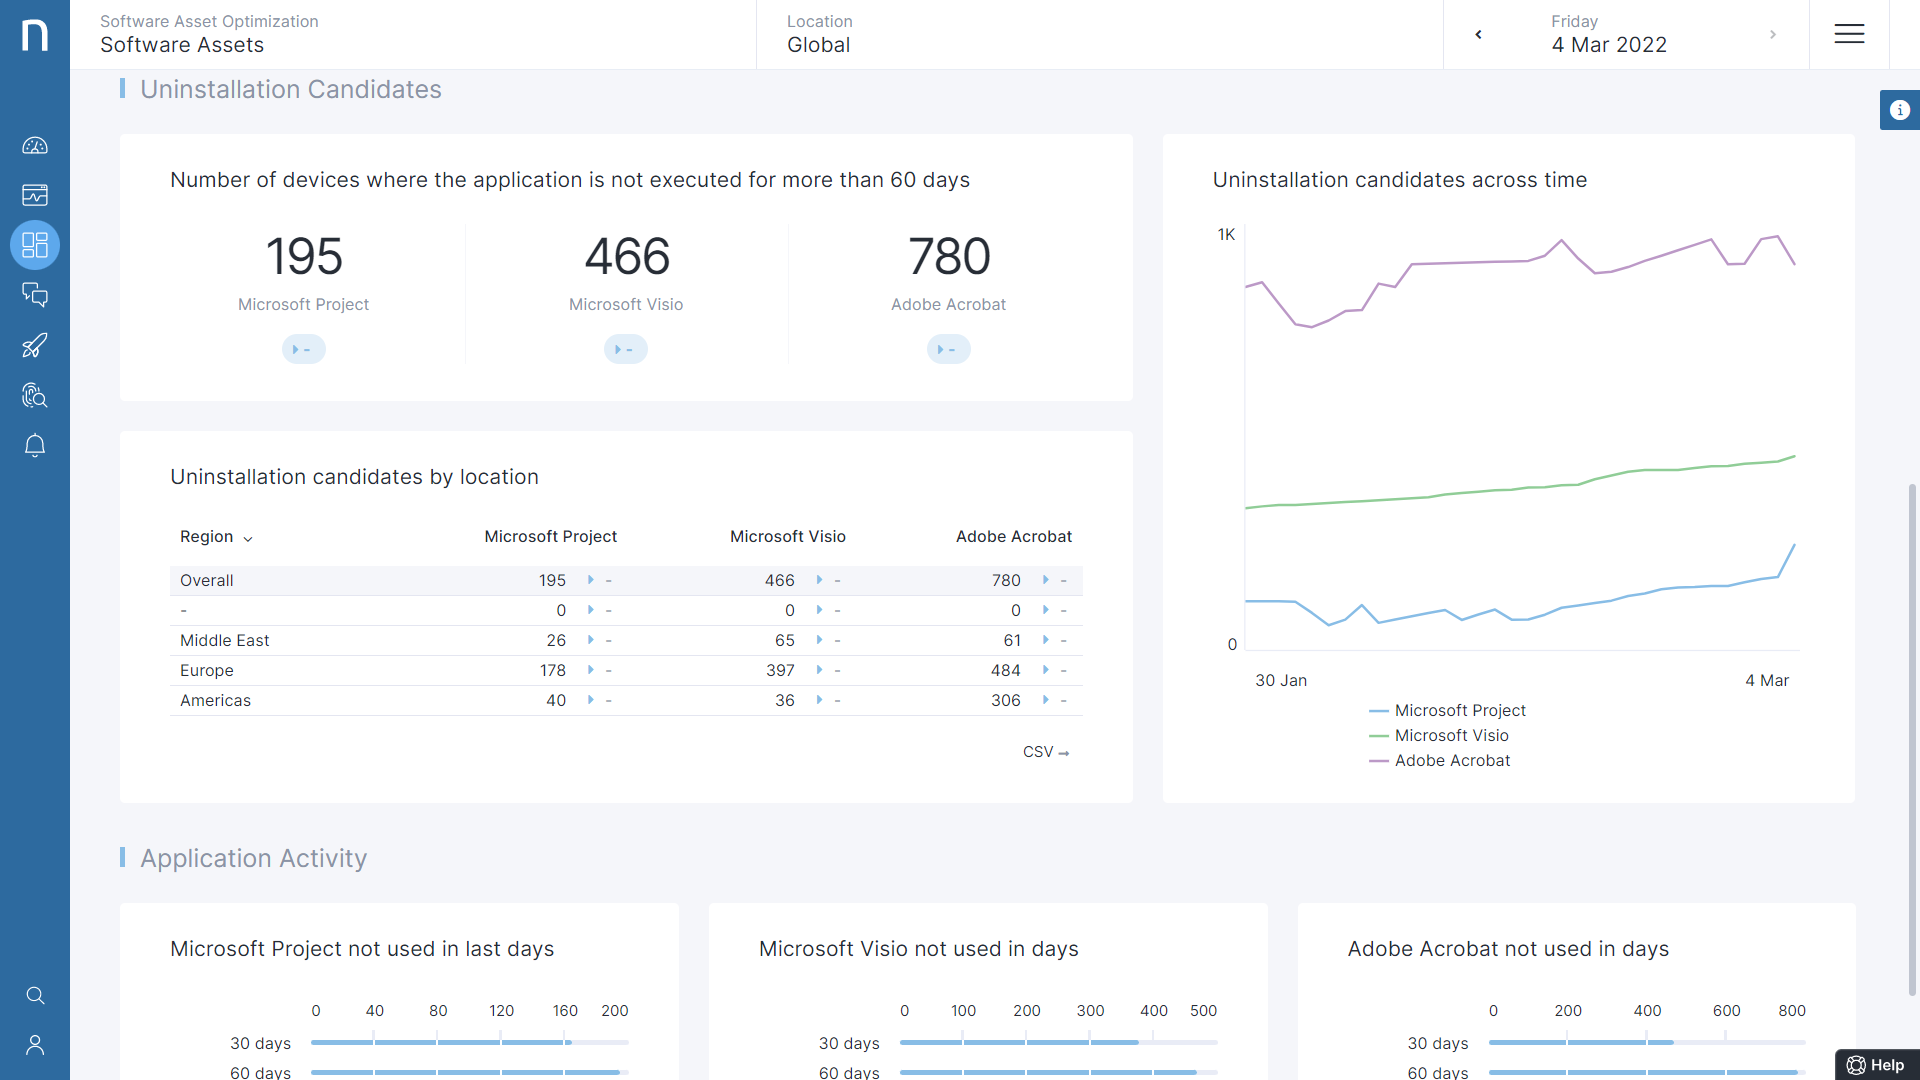Image resolution: width=1920 pixels, height=1080 pixels.
Task: Open the Location Global selector
Action: coord(819,35)
